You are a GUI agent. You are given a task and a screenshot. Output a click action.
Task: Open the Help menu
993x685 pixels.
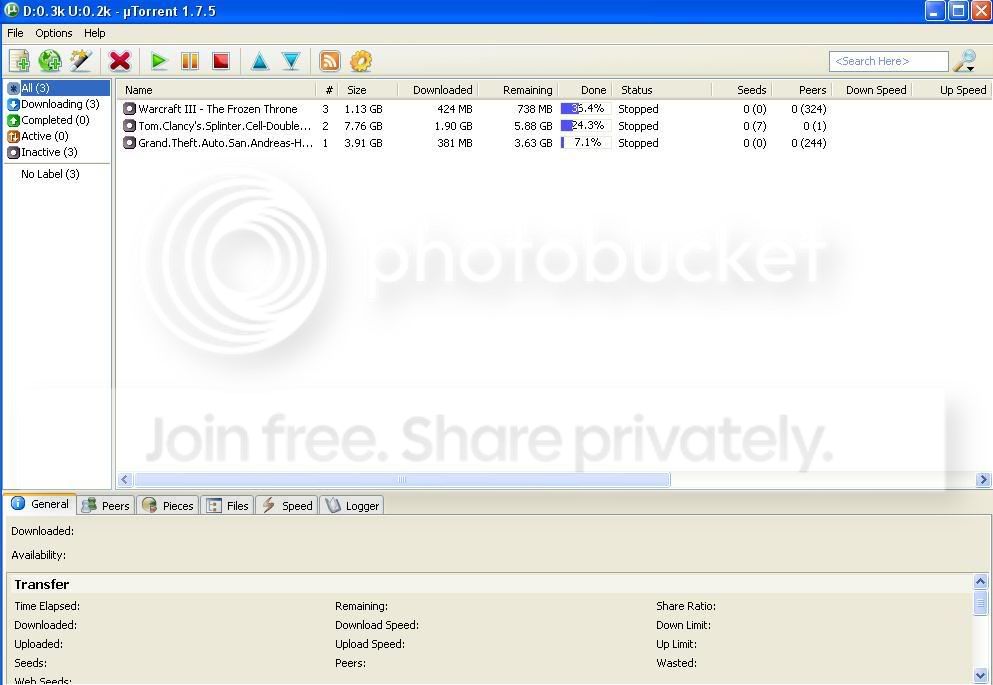95,33
